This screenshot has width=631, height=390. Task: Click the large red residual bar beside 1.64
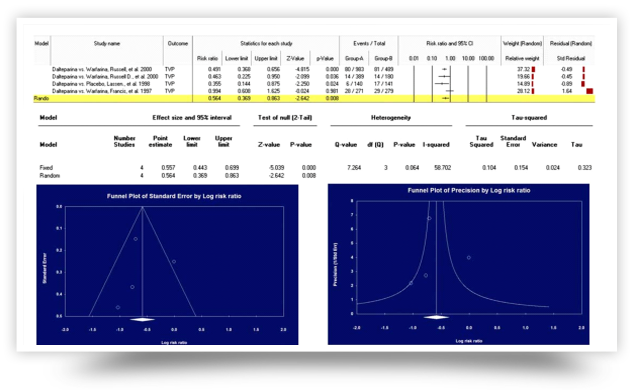click(x=590, y=91)
